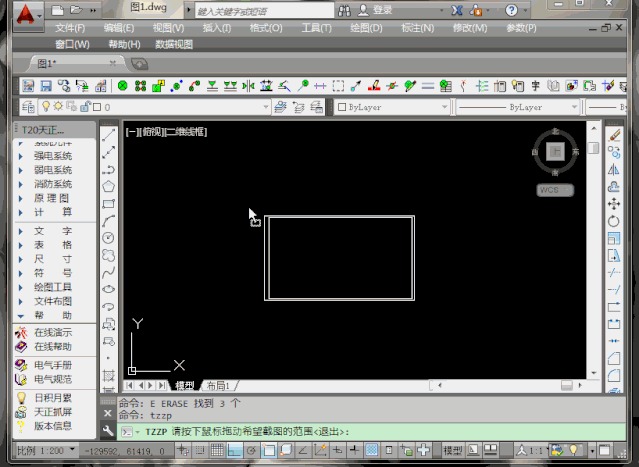Click the layer 0 color swatch

click(x=97, y=107)
